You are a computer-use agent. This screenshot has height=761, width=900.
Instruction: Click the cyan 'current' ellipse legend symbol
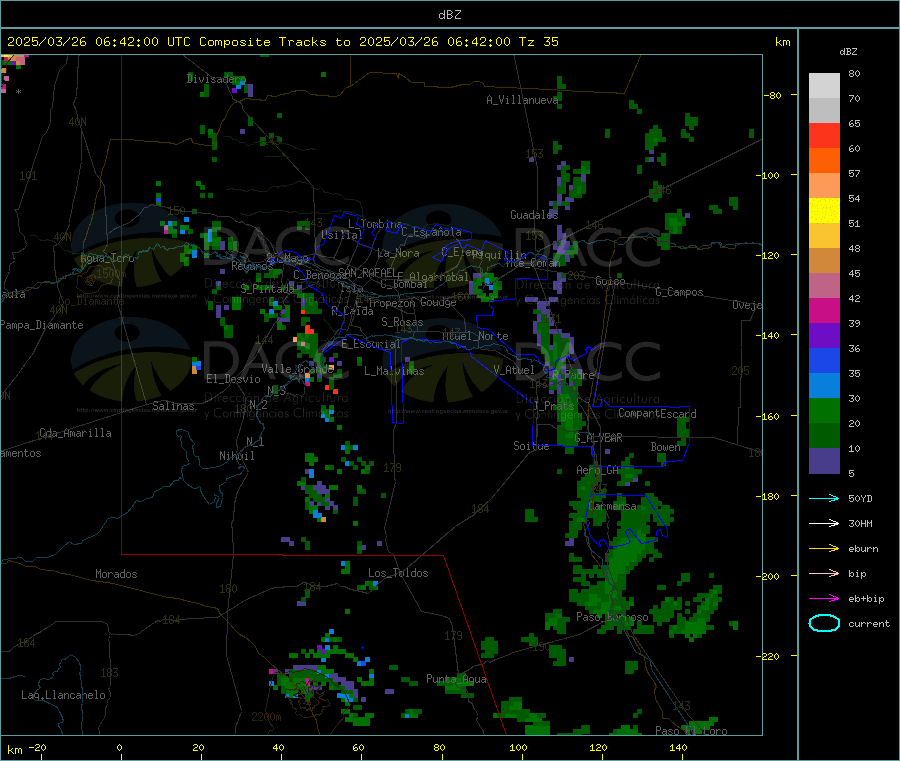pyautogui.click(x=824, y=623)
